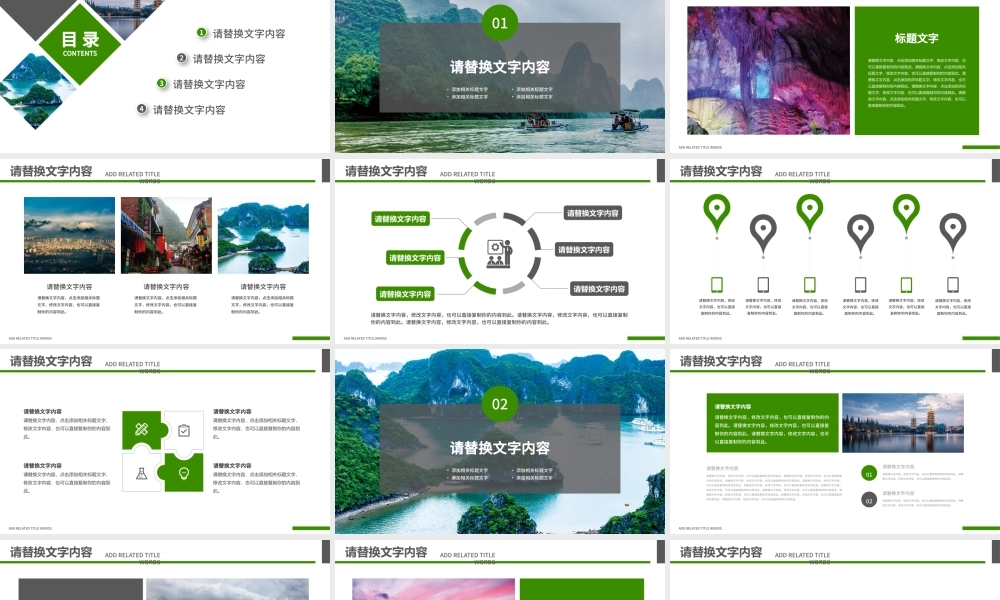Click the rightmost gray location pin
1000x600 pixels.
(x=953, y=232)
